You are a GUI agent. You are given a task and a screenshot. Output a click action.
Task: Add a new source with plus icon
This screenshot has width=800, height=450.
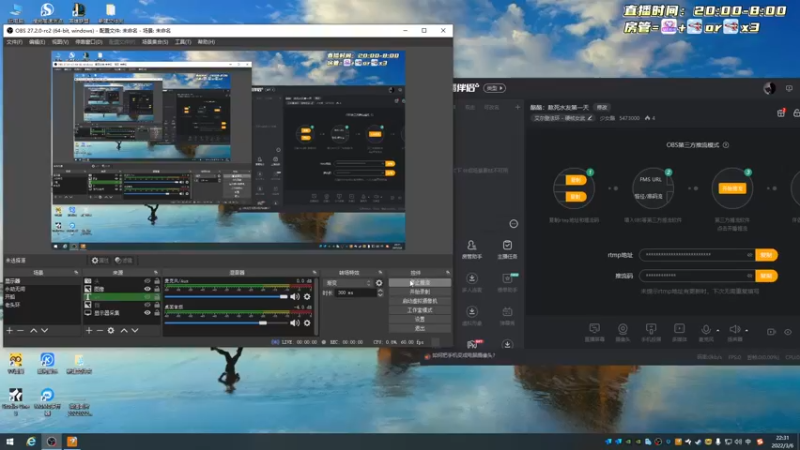tap(89, 331)
